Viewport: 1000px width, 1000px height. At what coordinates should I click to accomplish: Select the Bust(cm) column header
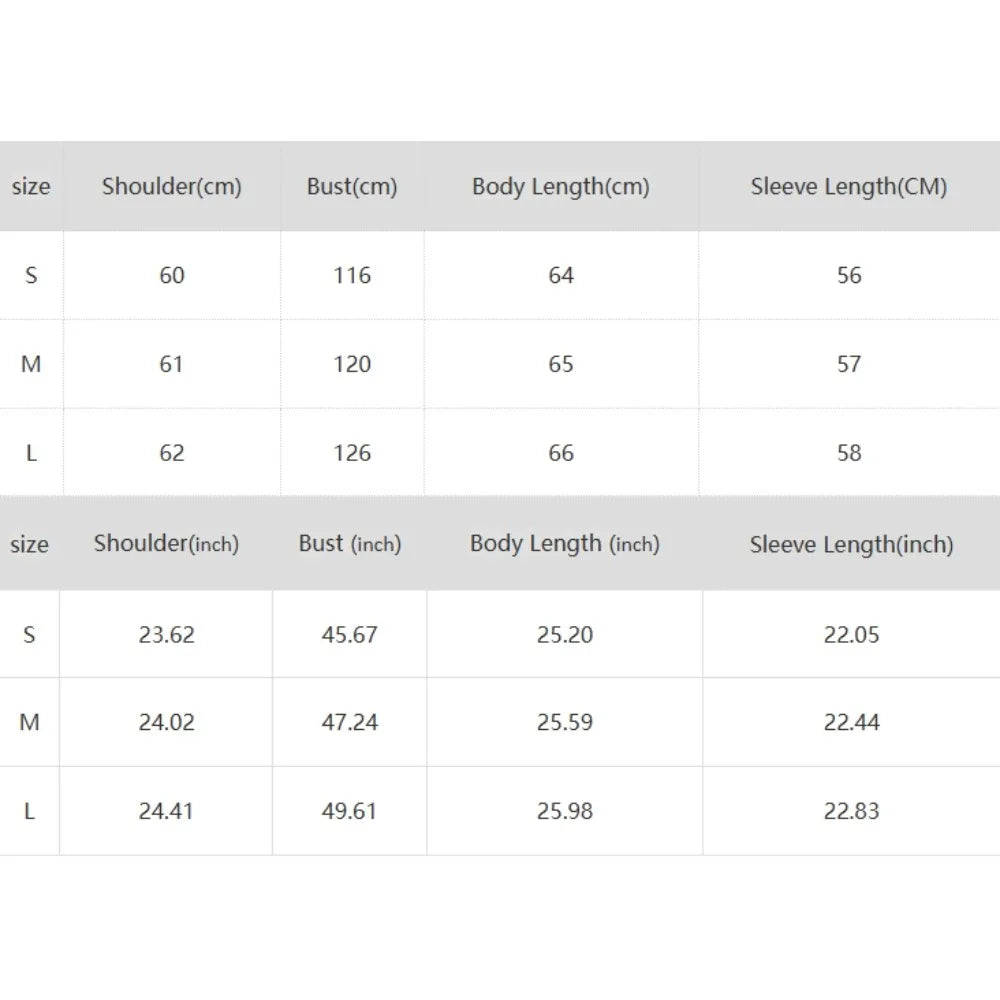352,187
